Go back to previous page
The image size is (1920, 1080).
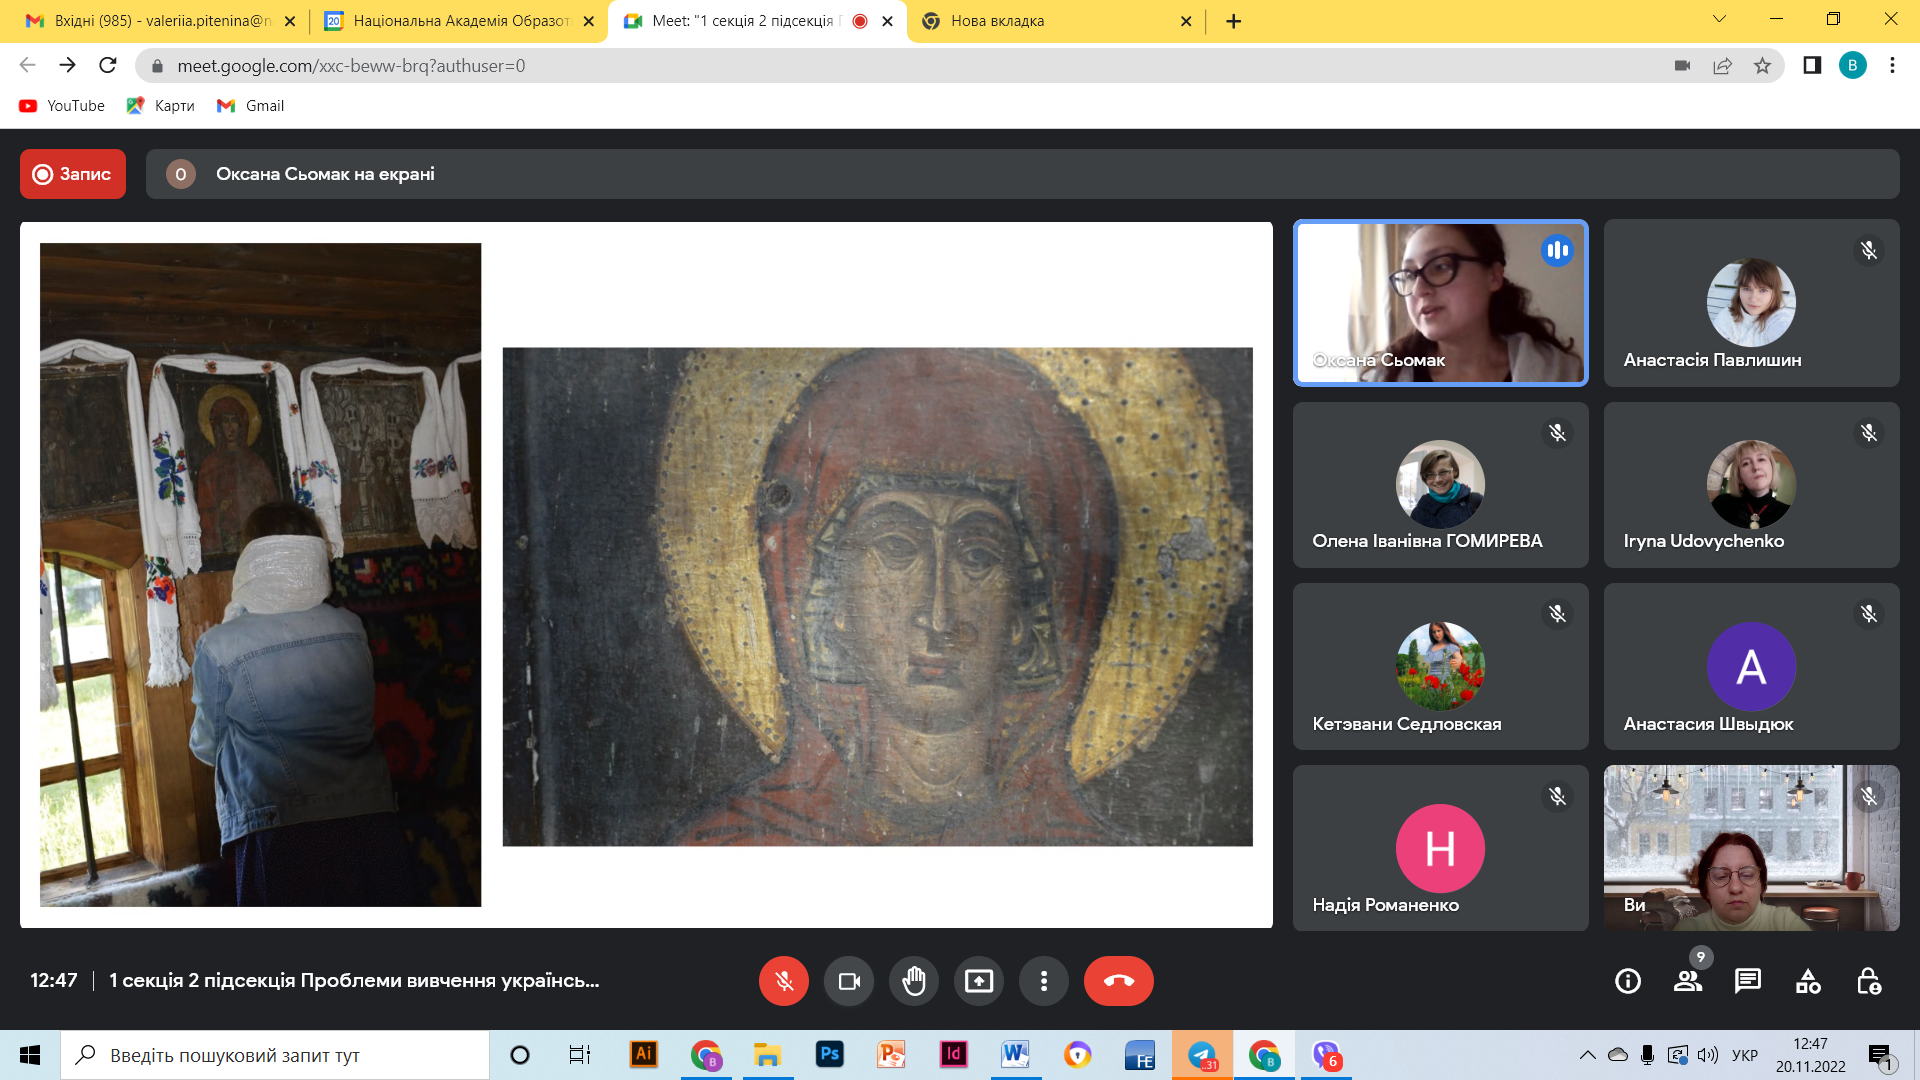point(28,65)
